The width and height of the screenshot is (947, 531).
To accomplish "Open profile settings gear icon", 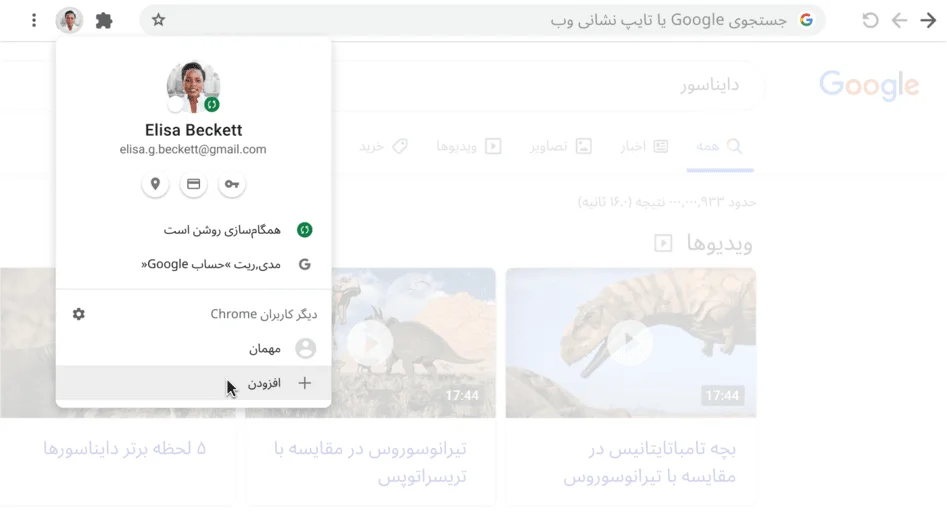I will point(79,314).
